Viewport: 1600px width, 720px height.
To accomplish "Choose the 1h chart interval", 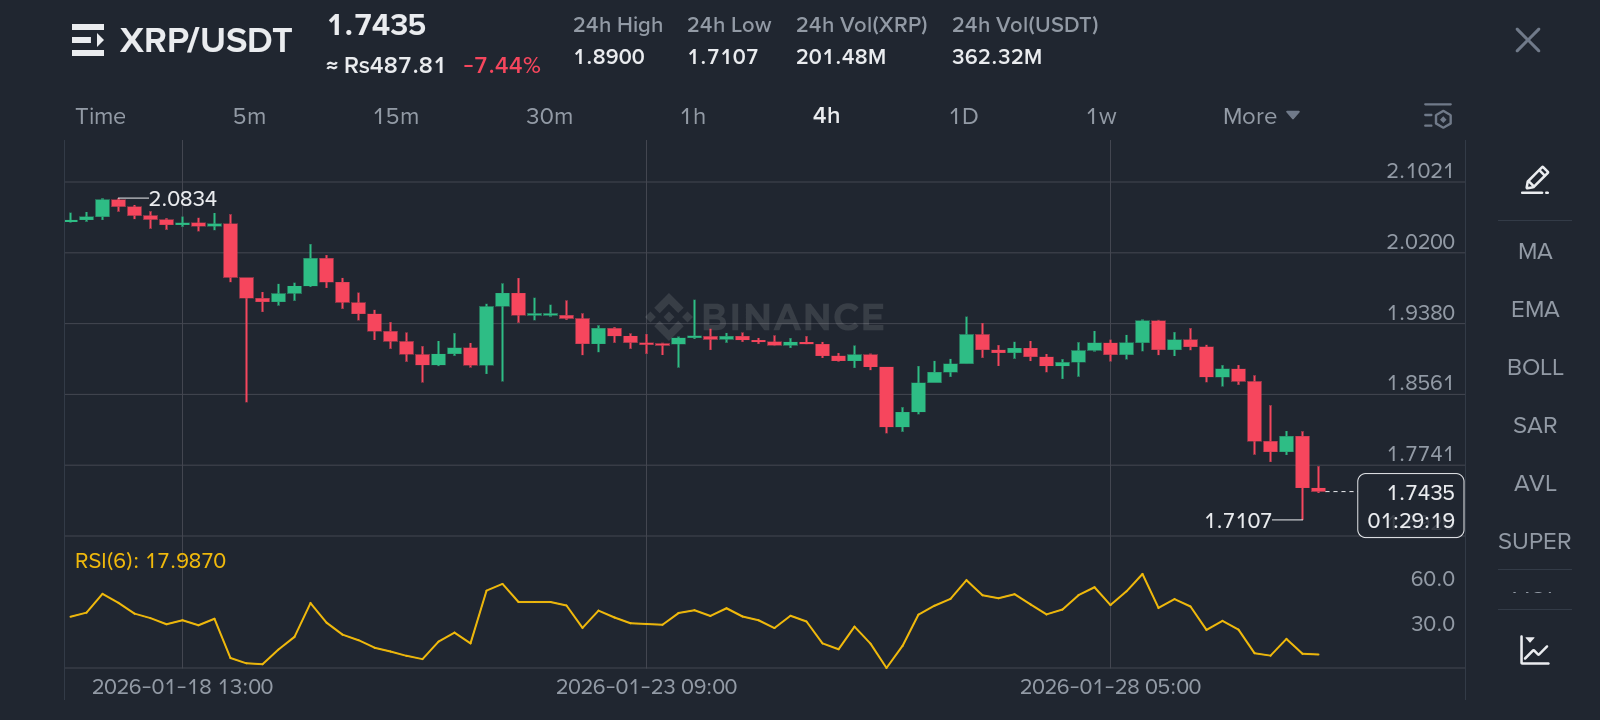I will tap(692, 116).
